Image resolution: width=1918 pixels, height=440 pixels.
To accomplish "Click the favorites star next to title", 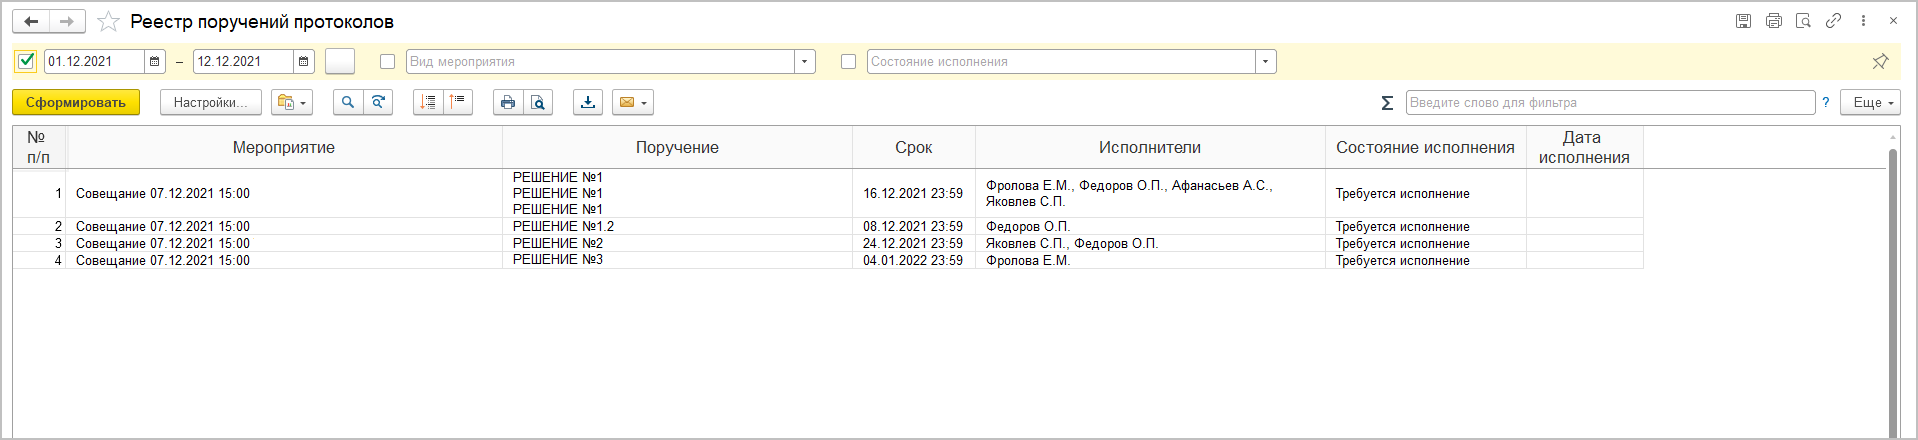I will pyautogui.click(x=109, y=22).
